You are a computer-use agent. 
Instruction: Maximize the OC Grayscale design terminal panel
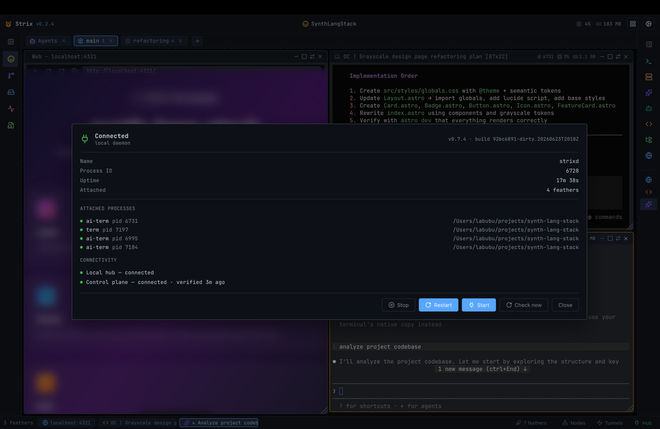point(610,56)
